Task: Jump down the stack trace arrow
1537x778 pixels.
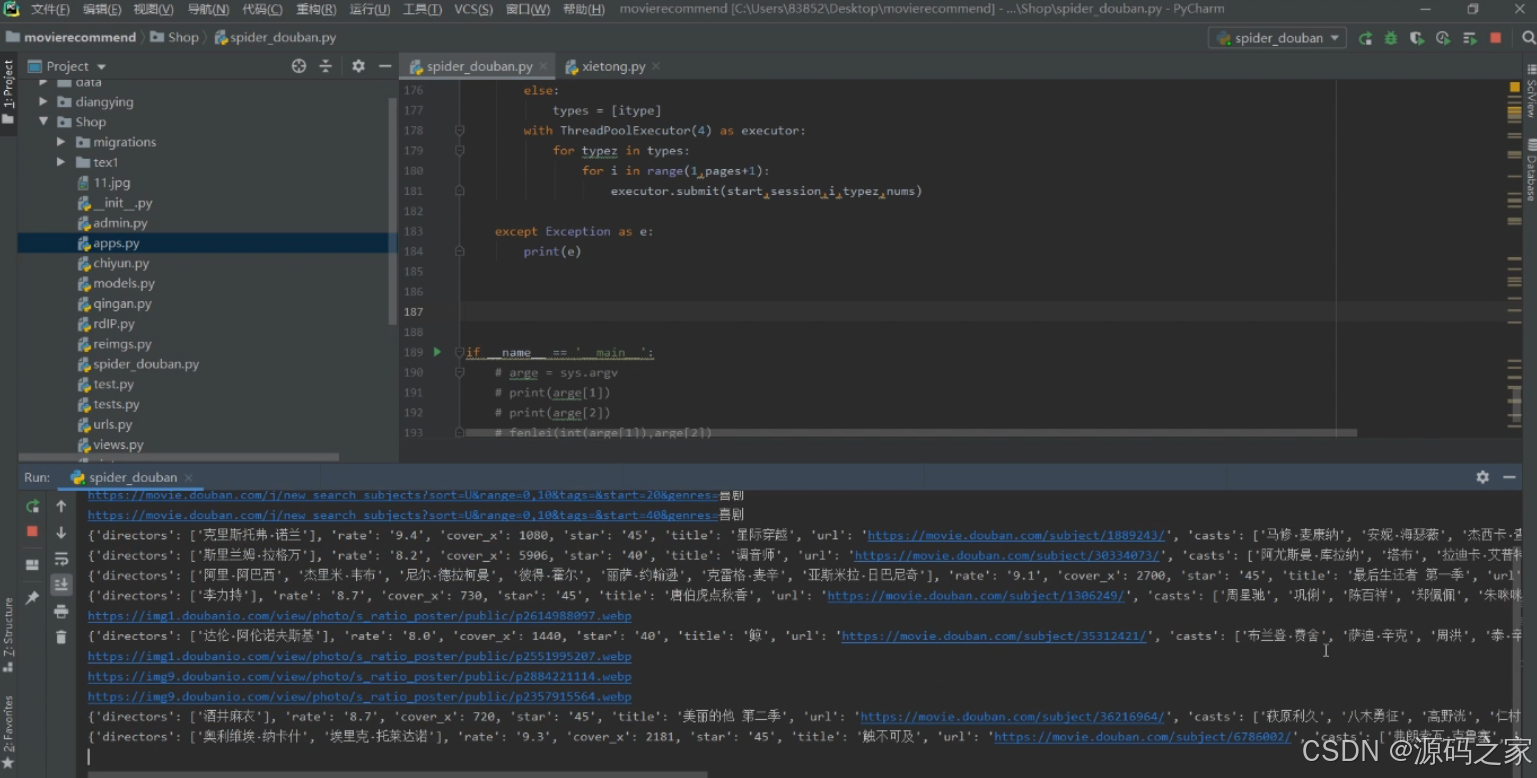Action: point(61,532)
